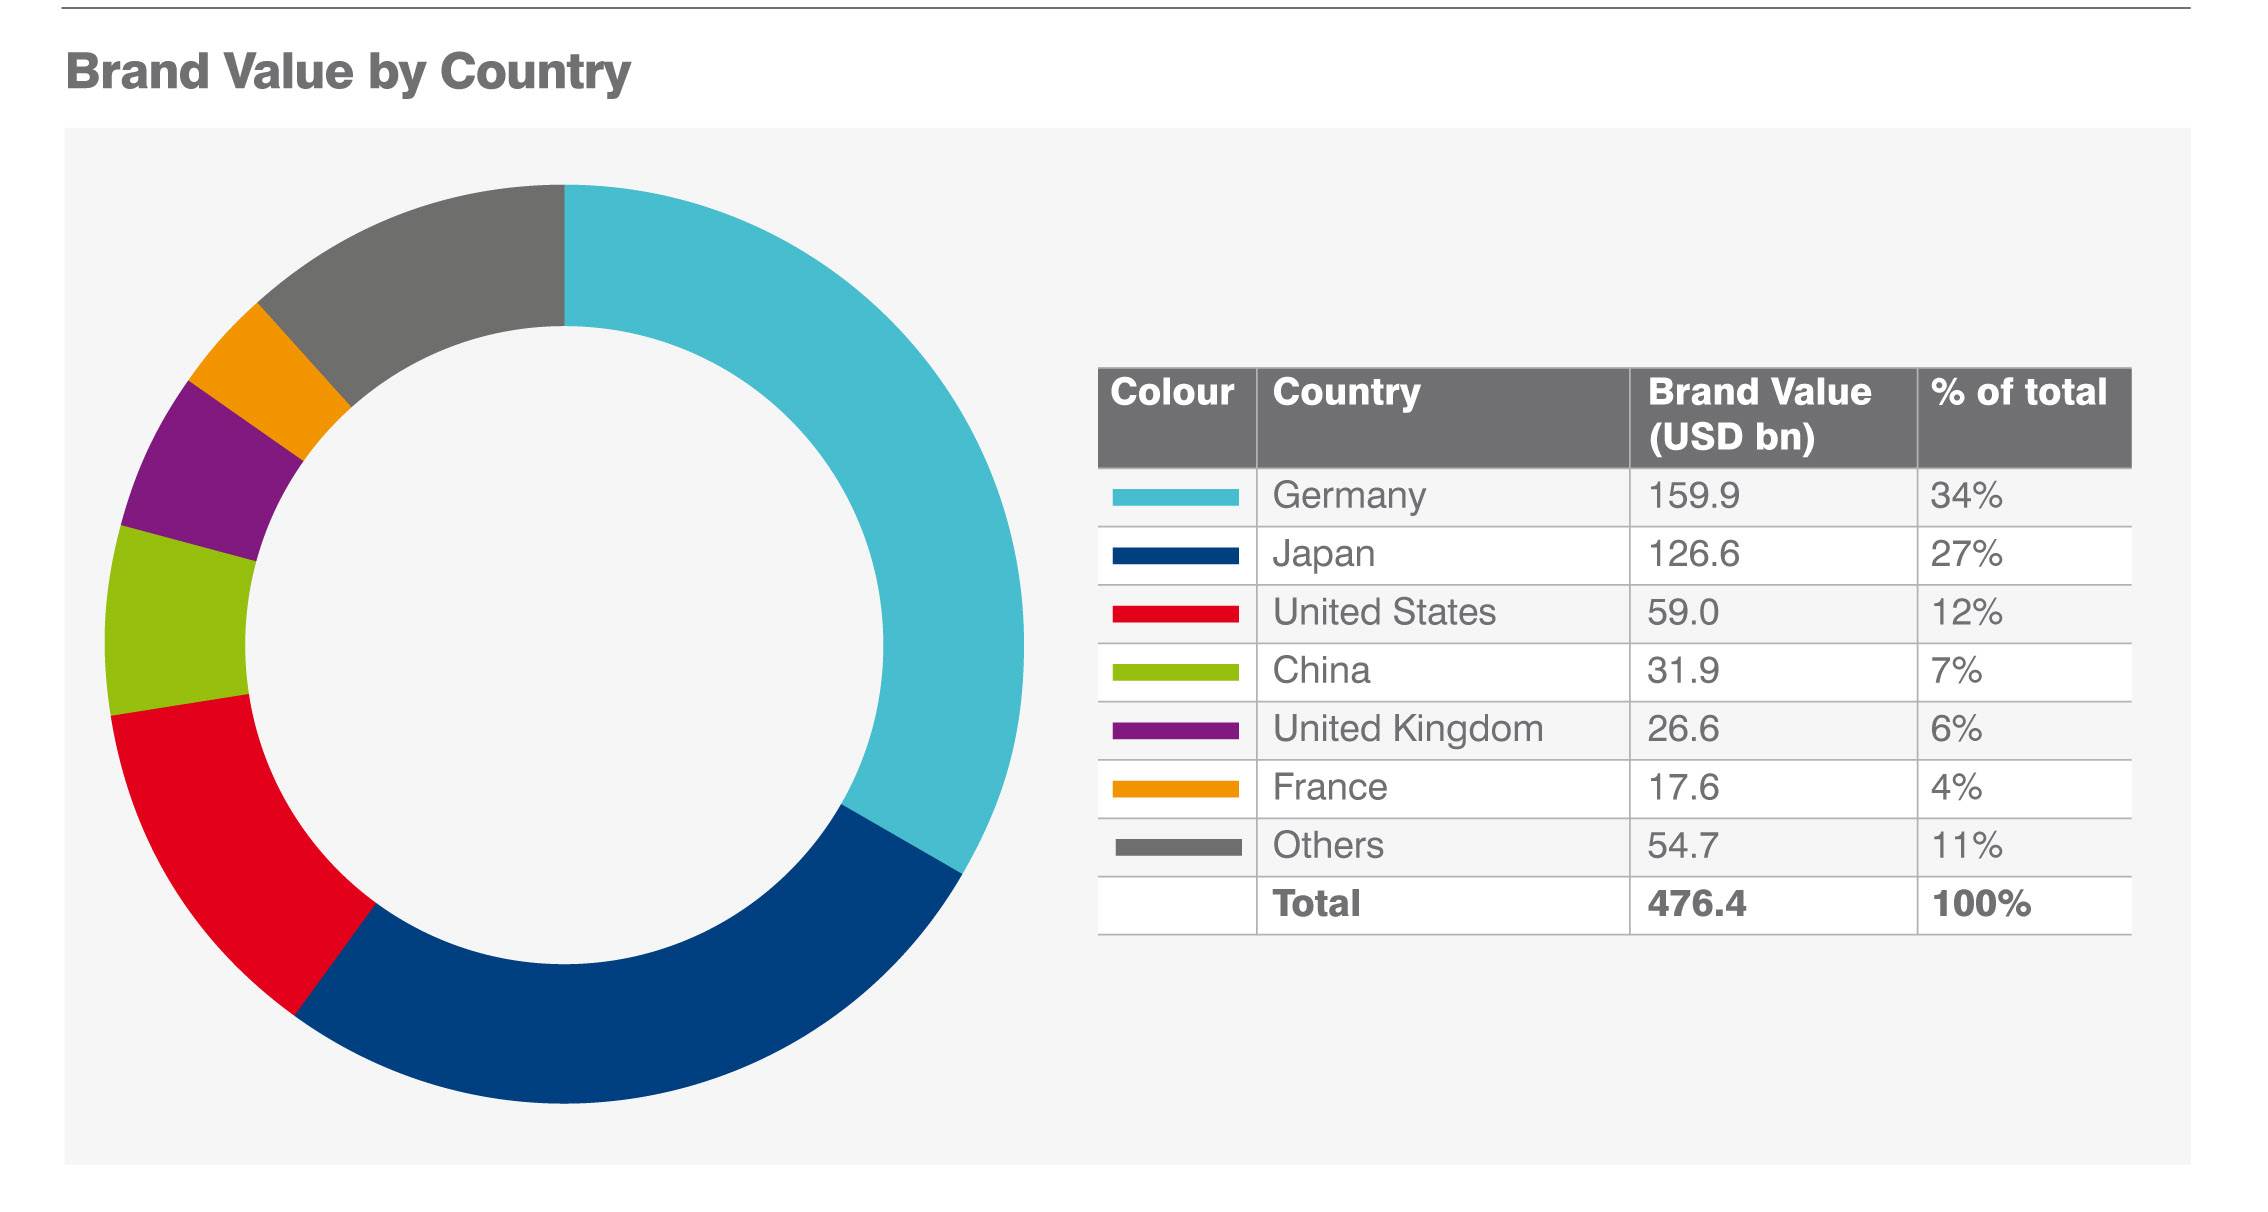Viewport: 2268px width, 1212px height.
Task: Click the France orange legend swatch
Action: pyautogui.click(x=1175, y=789)
